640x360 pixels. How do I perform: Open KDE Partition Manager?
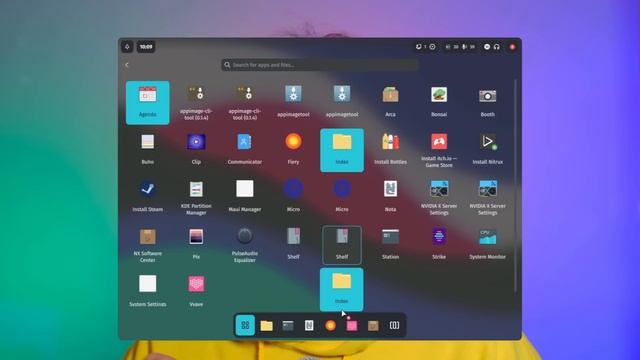(196, 198)
